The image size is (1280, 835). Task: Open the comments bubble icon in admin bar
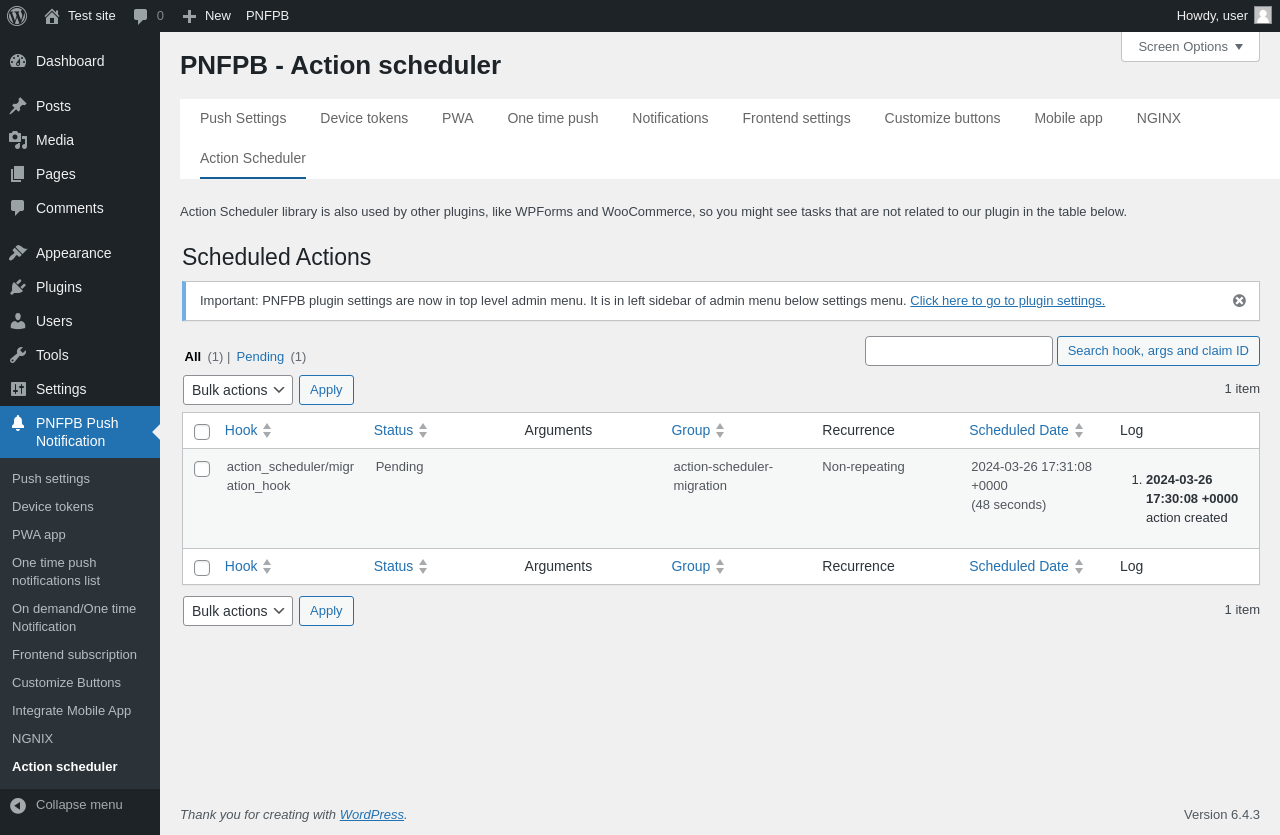coord(141,16)
